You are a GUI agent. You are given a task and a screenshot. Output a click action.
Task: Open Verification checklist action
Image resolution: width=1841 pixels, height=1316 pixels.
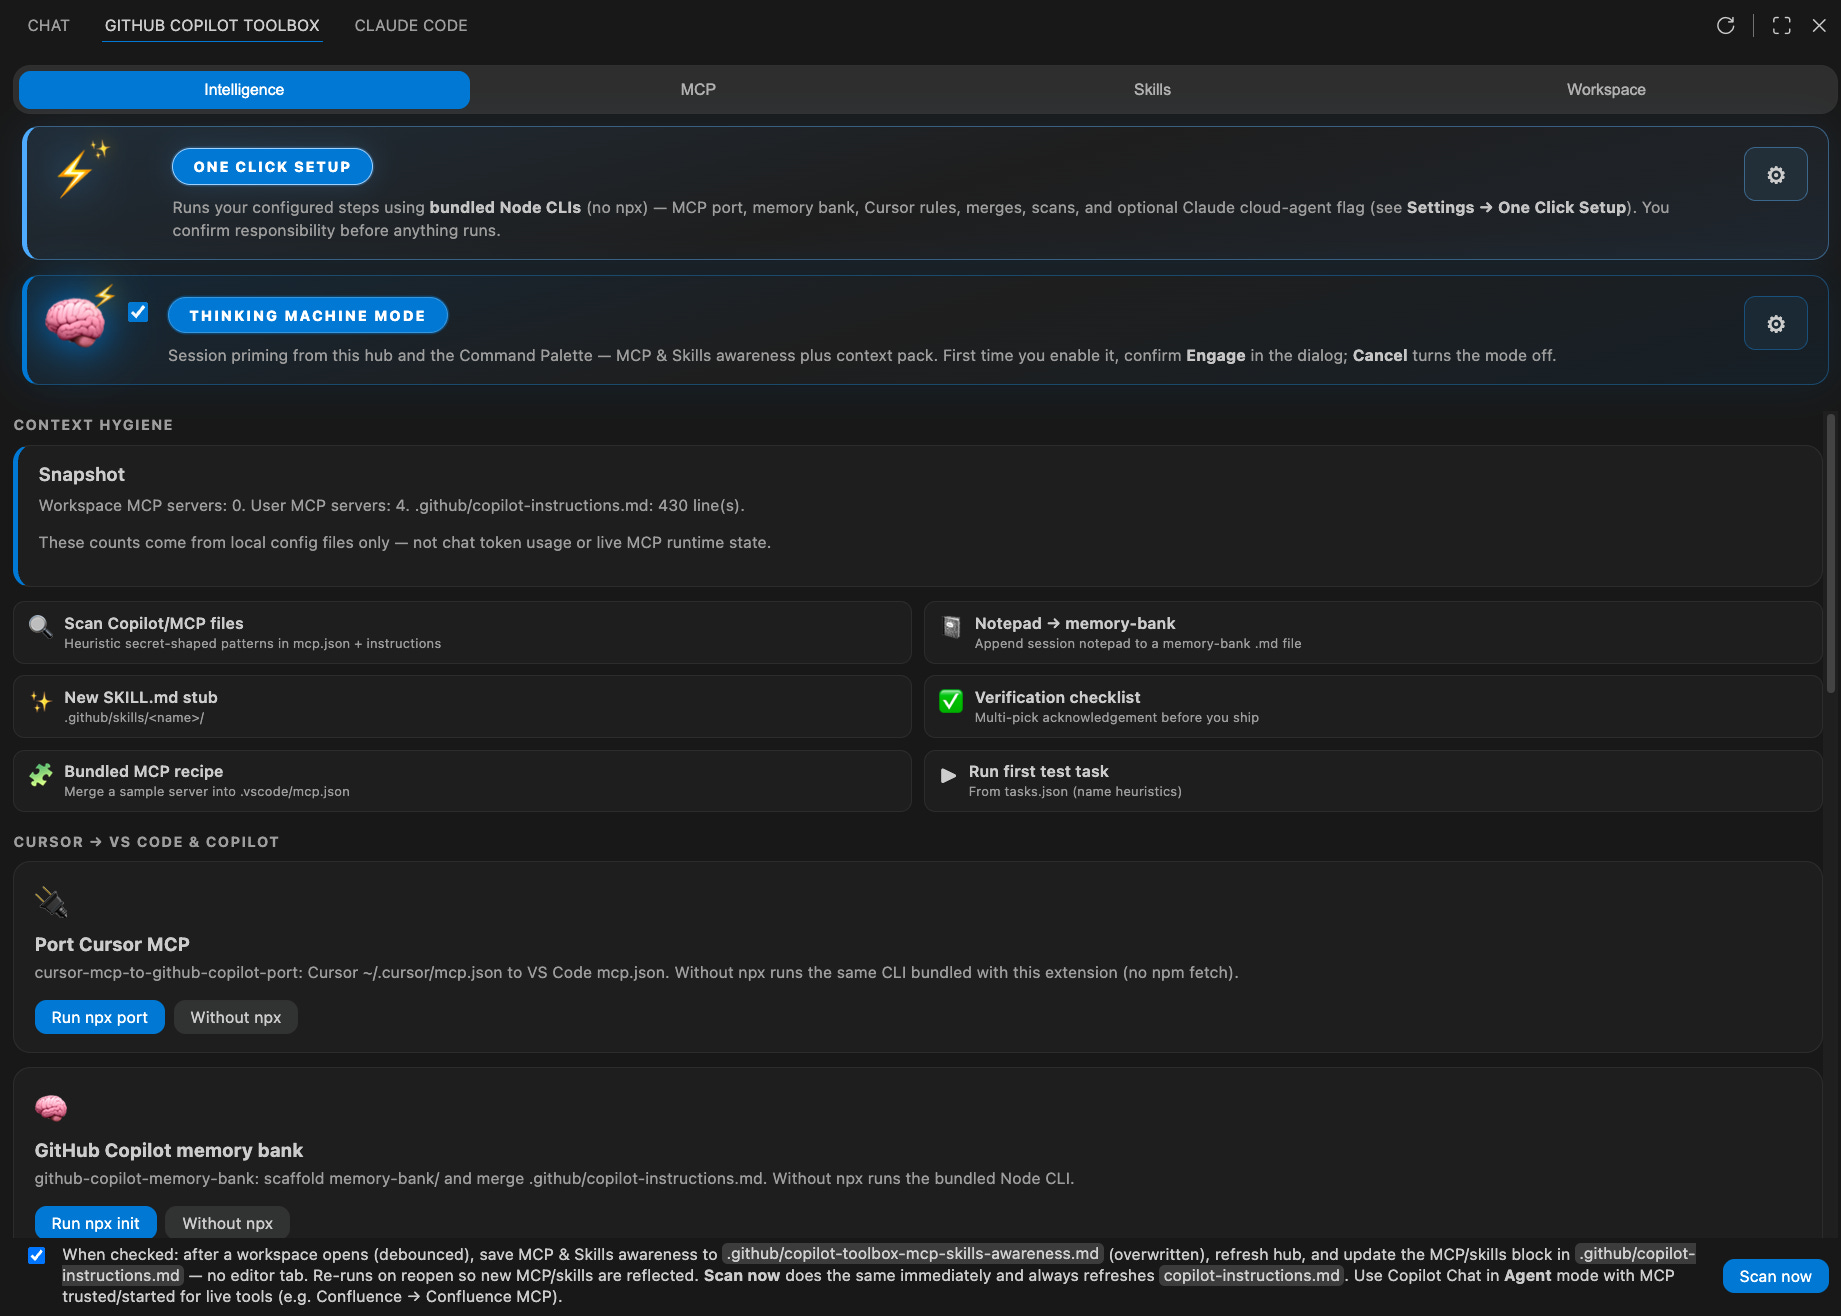(1373, 706)
